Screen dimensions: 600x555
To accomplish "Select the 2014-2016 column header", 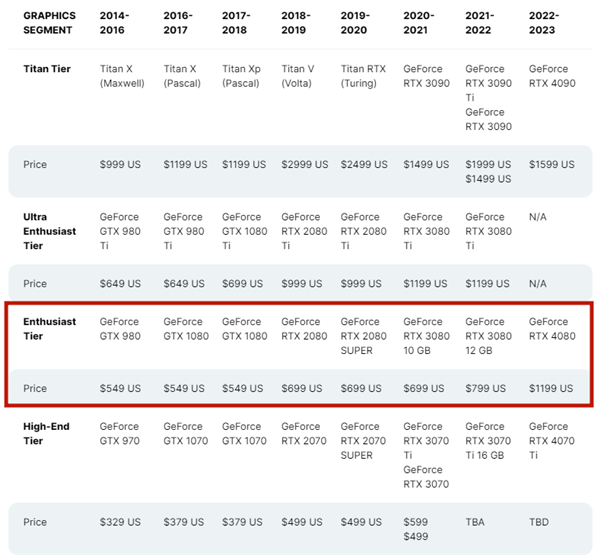I will click(x=114, y=23).
